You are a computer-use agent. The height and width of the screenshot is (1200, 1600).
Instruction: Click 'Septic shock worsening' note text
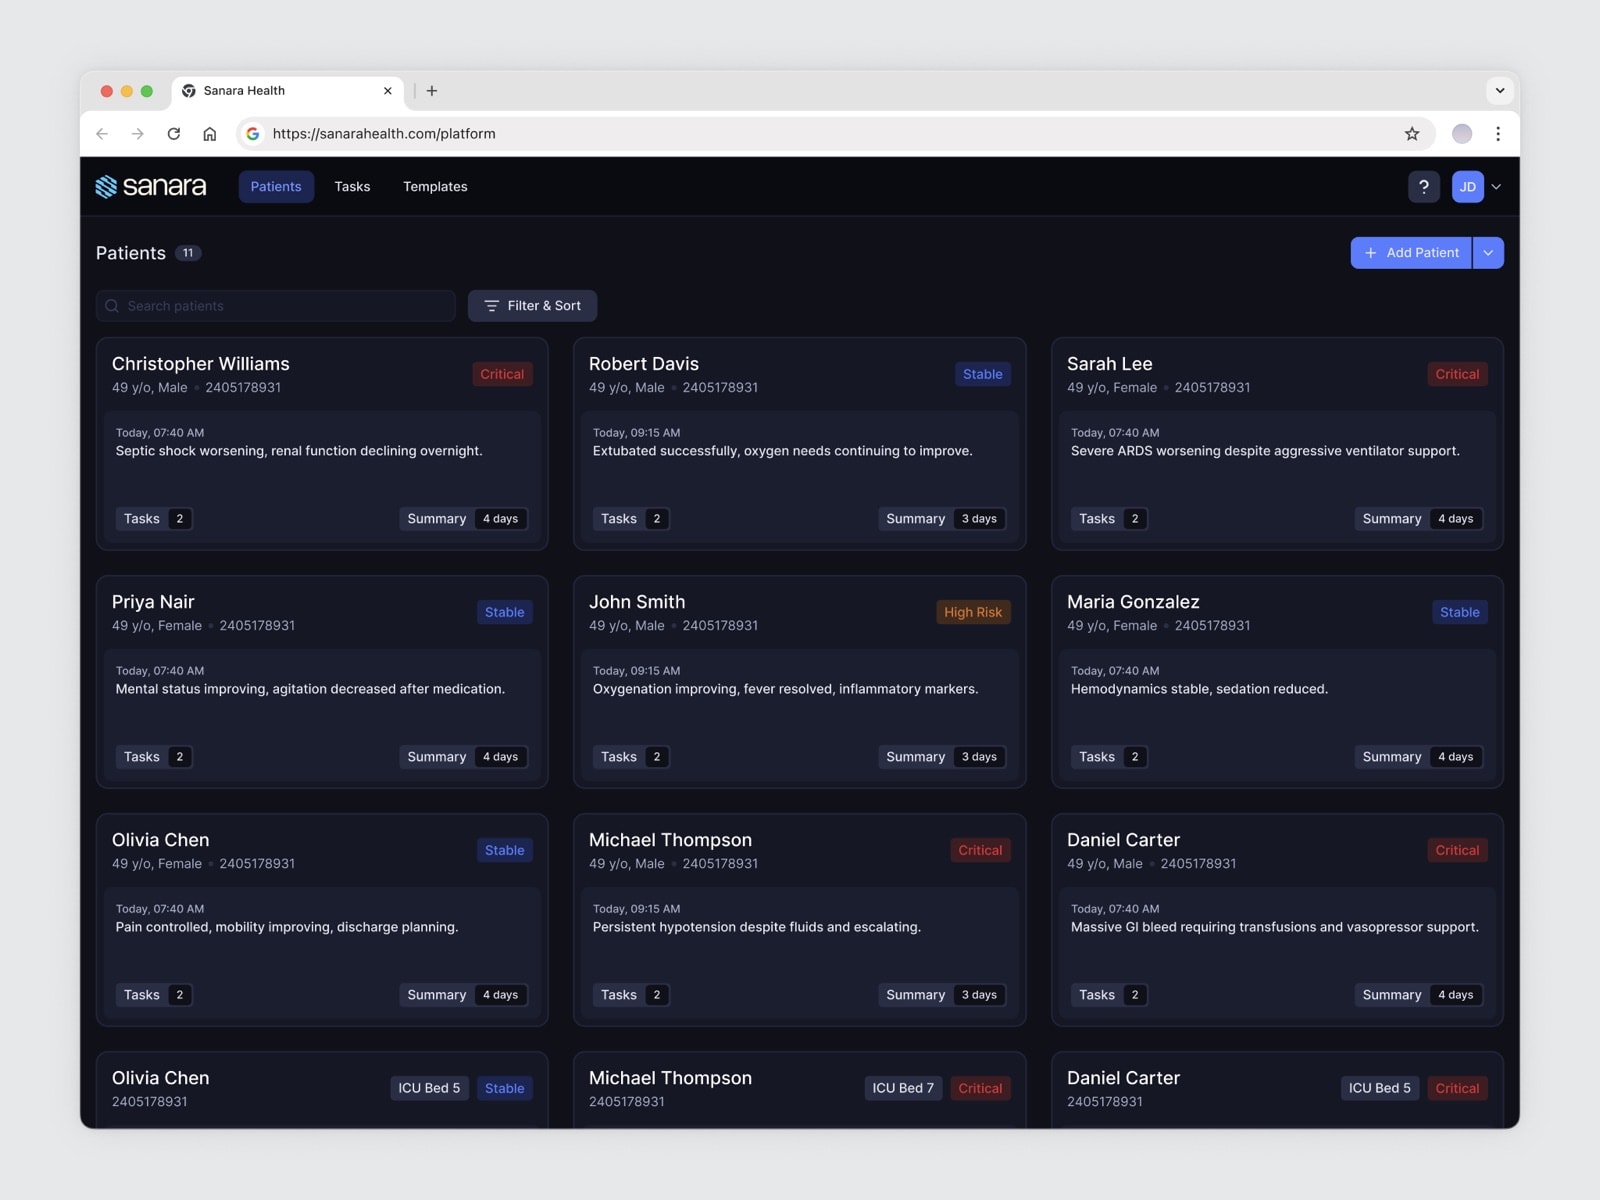[299, 451]
